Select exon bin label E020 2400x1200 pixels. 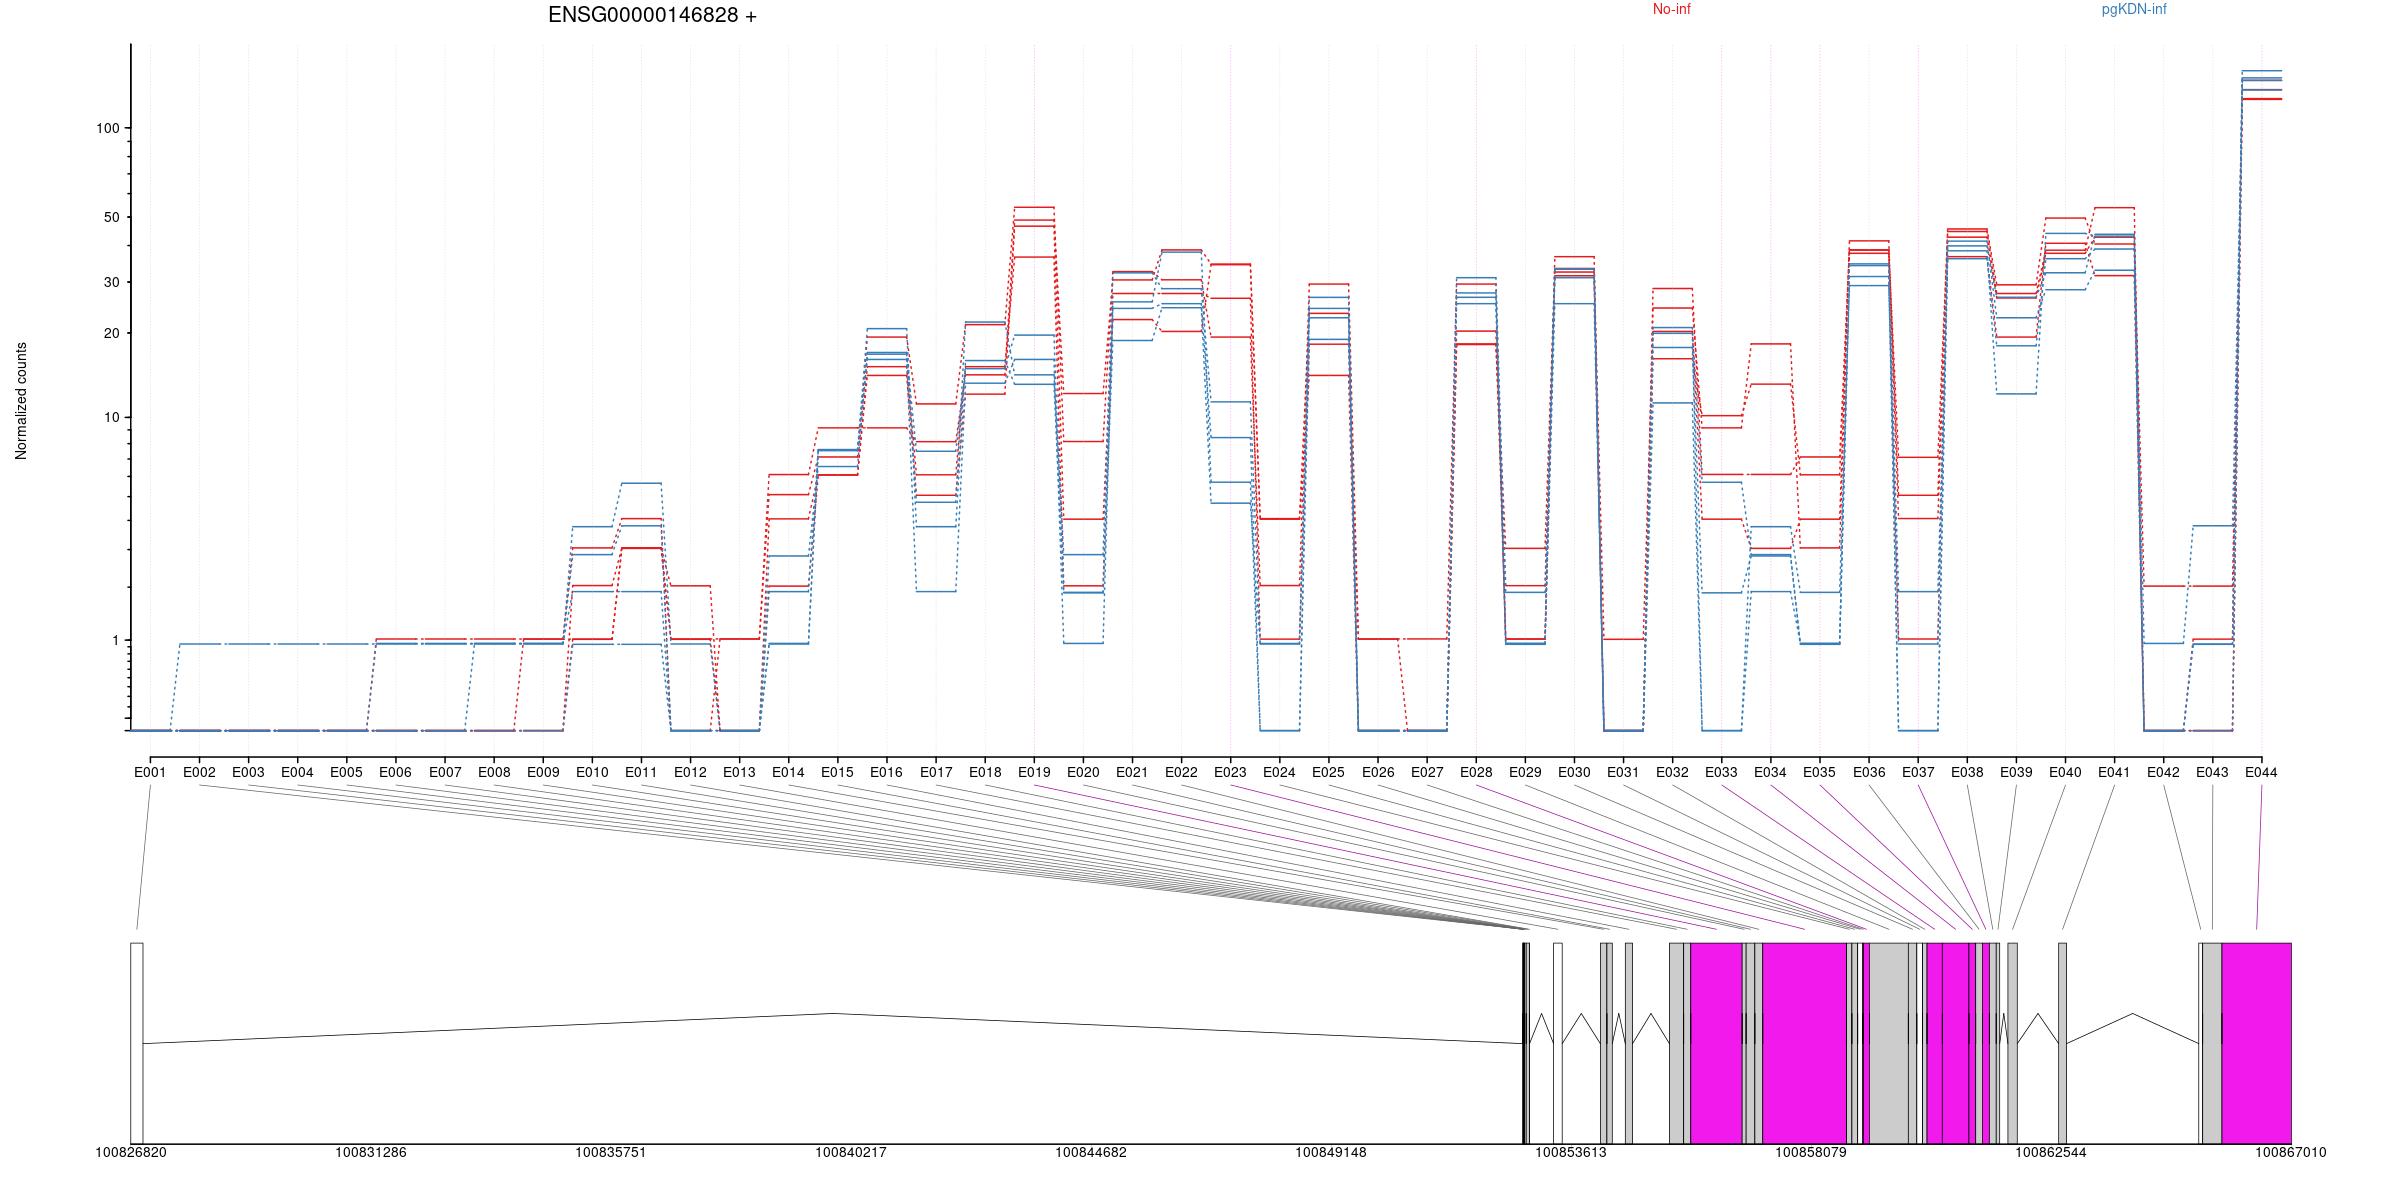[x=1083, y=772]
